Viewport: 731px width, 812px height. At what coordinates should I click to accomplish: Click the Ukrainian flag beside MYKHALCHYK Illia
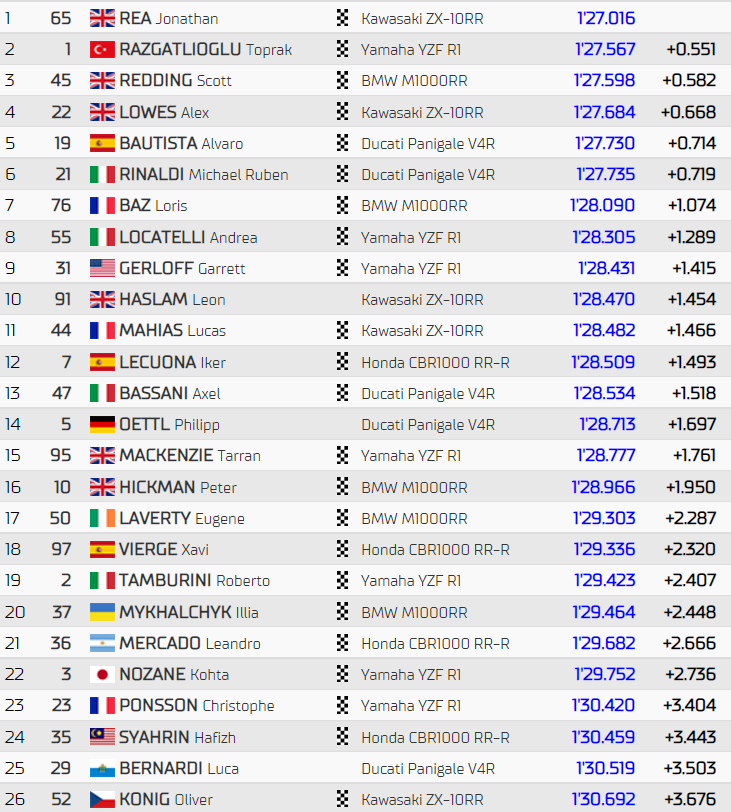pyautogui.click(x=102, y=612)
